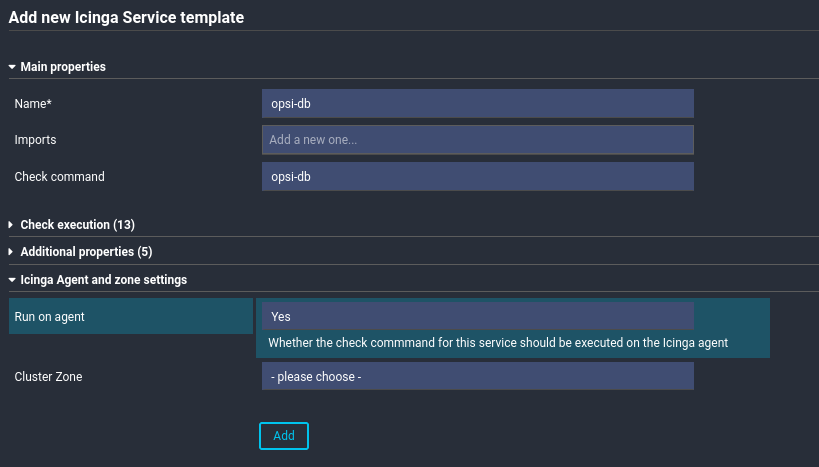Screen dimensions: 819x467
Task: Collapse Icinga Agent and zone settings
Action: pyautogui.click(x=98, y=280)
